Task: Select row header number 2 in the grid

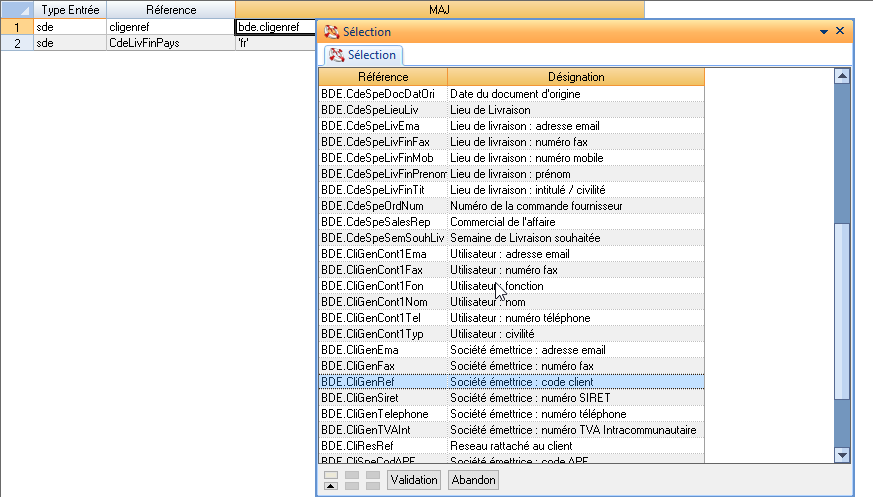Action: [16, 44]
